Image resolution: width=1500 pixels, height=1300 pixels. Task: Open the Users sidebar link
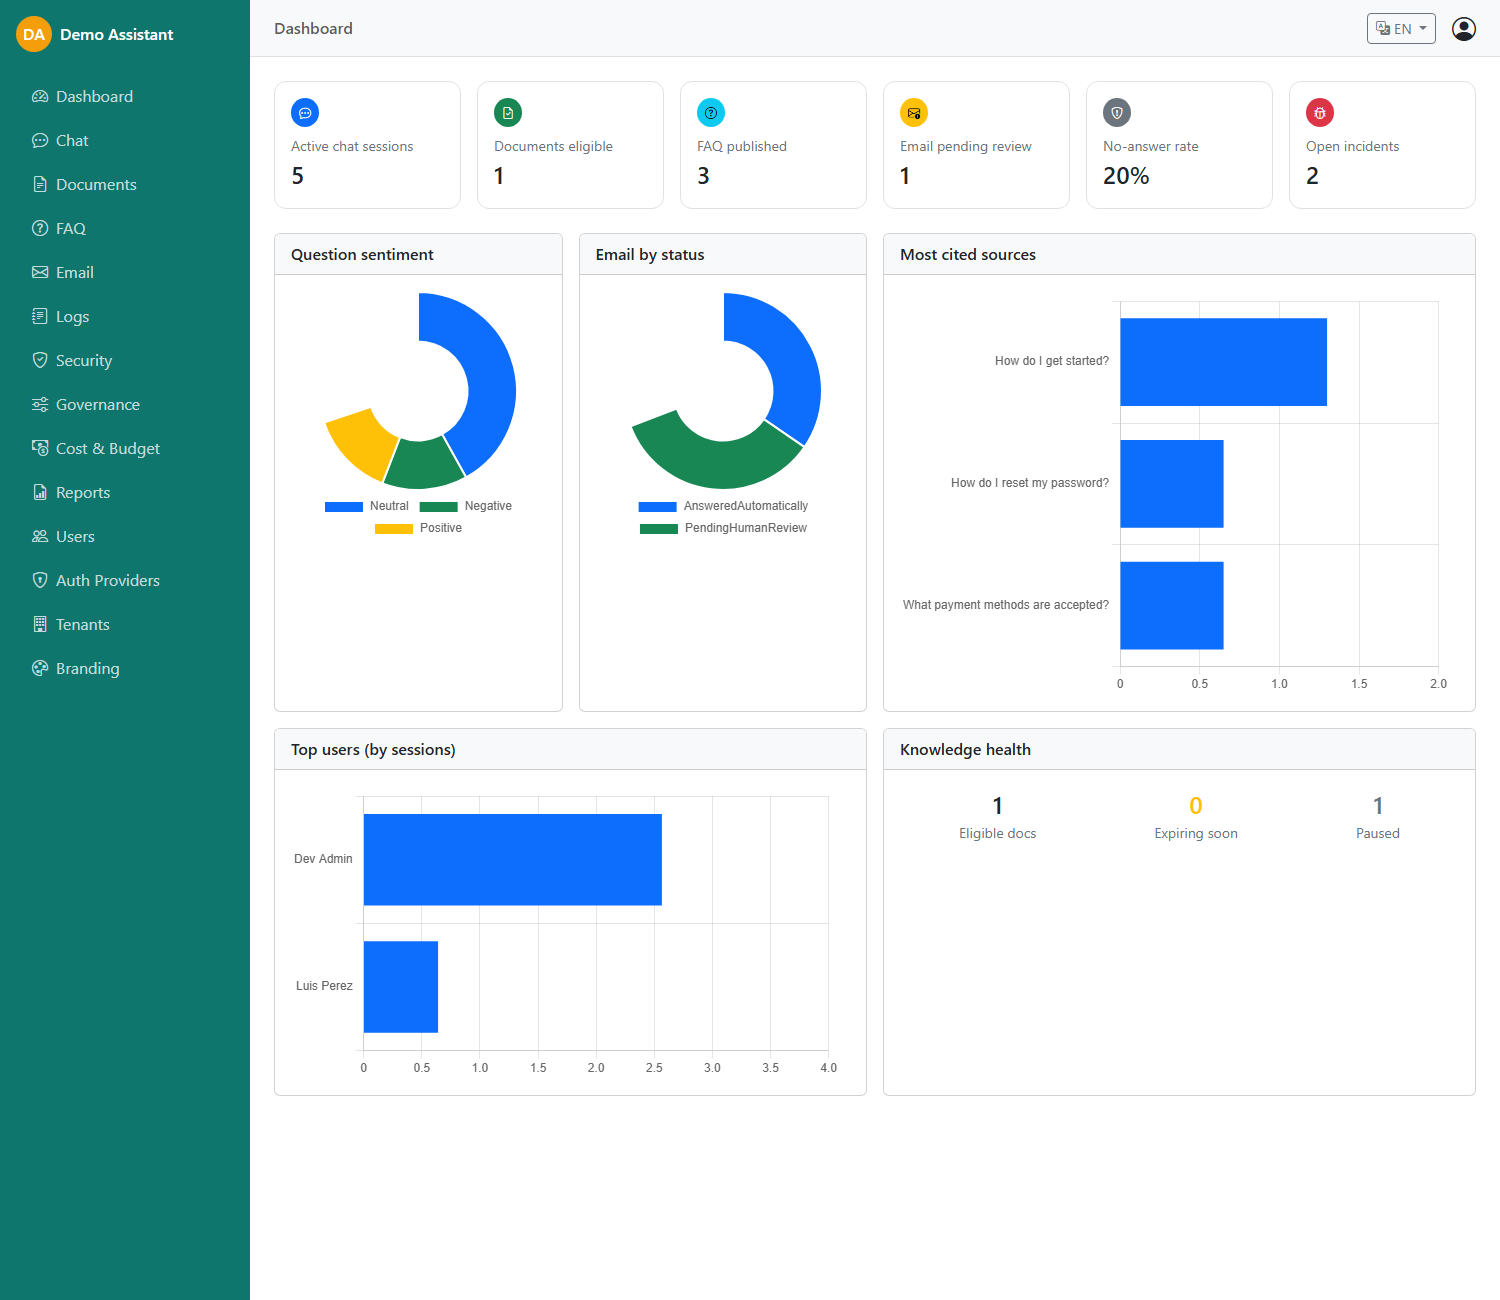click(x=125, y=537)
